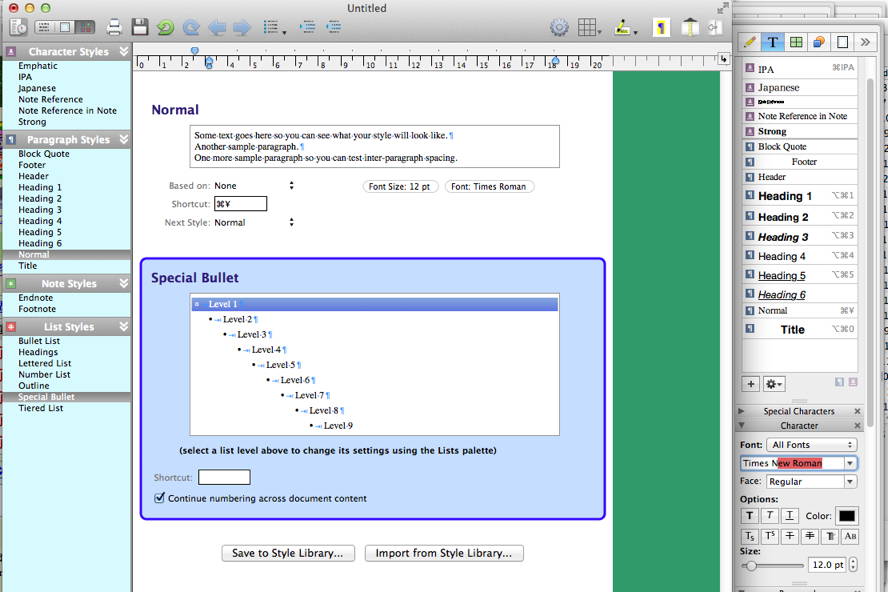Click Save to Style Library button

[287, 553]
